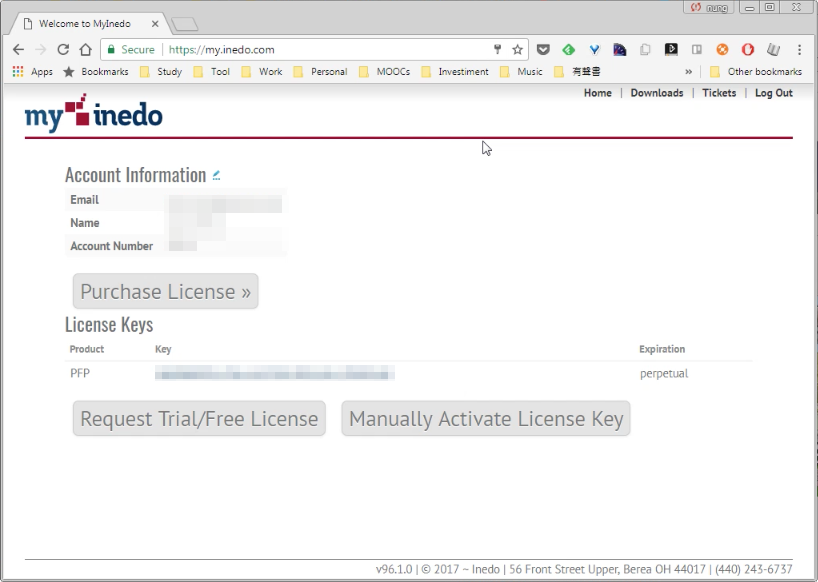Open a new browser tab
The height and width of the screenshot is (582, 818).
(184, 24)
